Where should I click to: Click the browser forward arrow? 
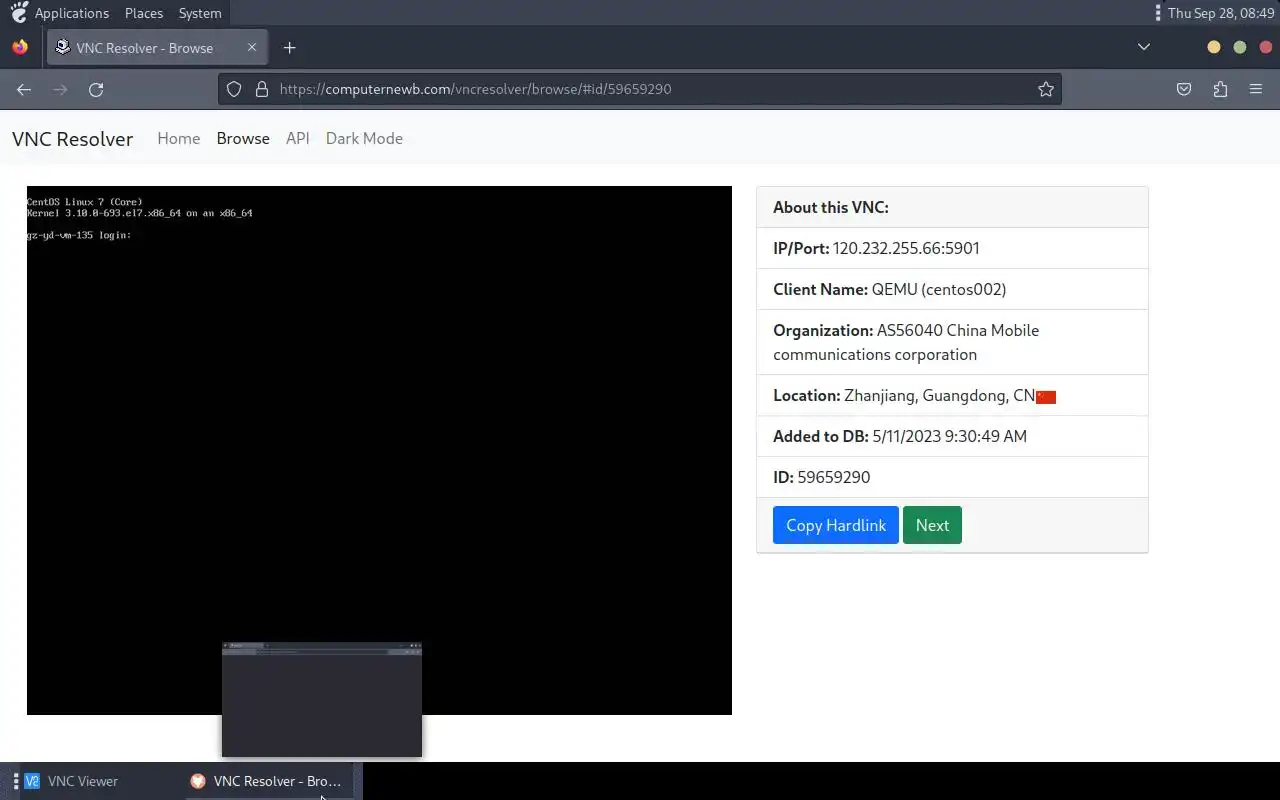(60, 89)
